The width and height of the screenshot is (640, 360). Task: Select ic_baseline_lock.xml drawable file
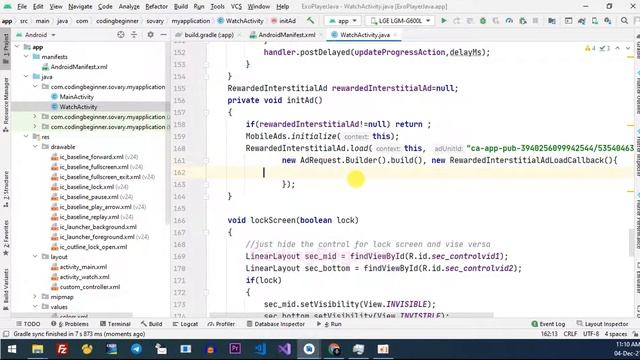coord(87,187)
